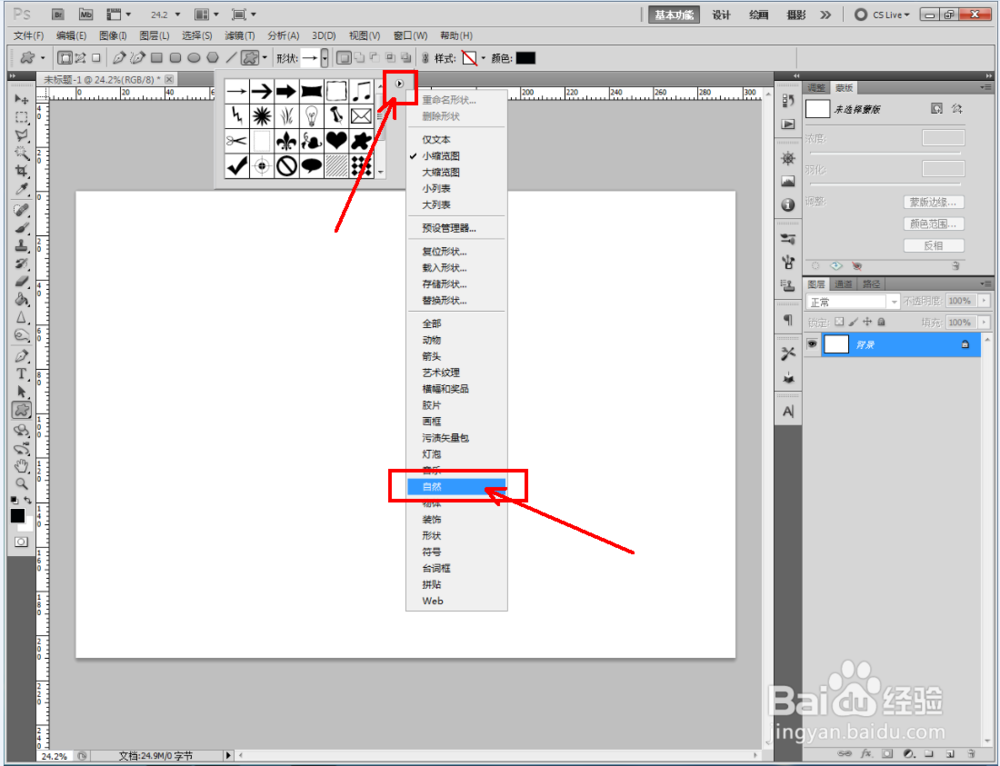This screenshot has height=766, width=1000.
Task: Select the Eraser tool
Action: click(x=21, y=281)
